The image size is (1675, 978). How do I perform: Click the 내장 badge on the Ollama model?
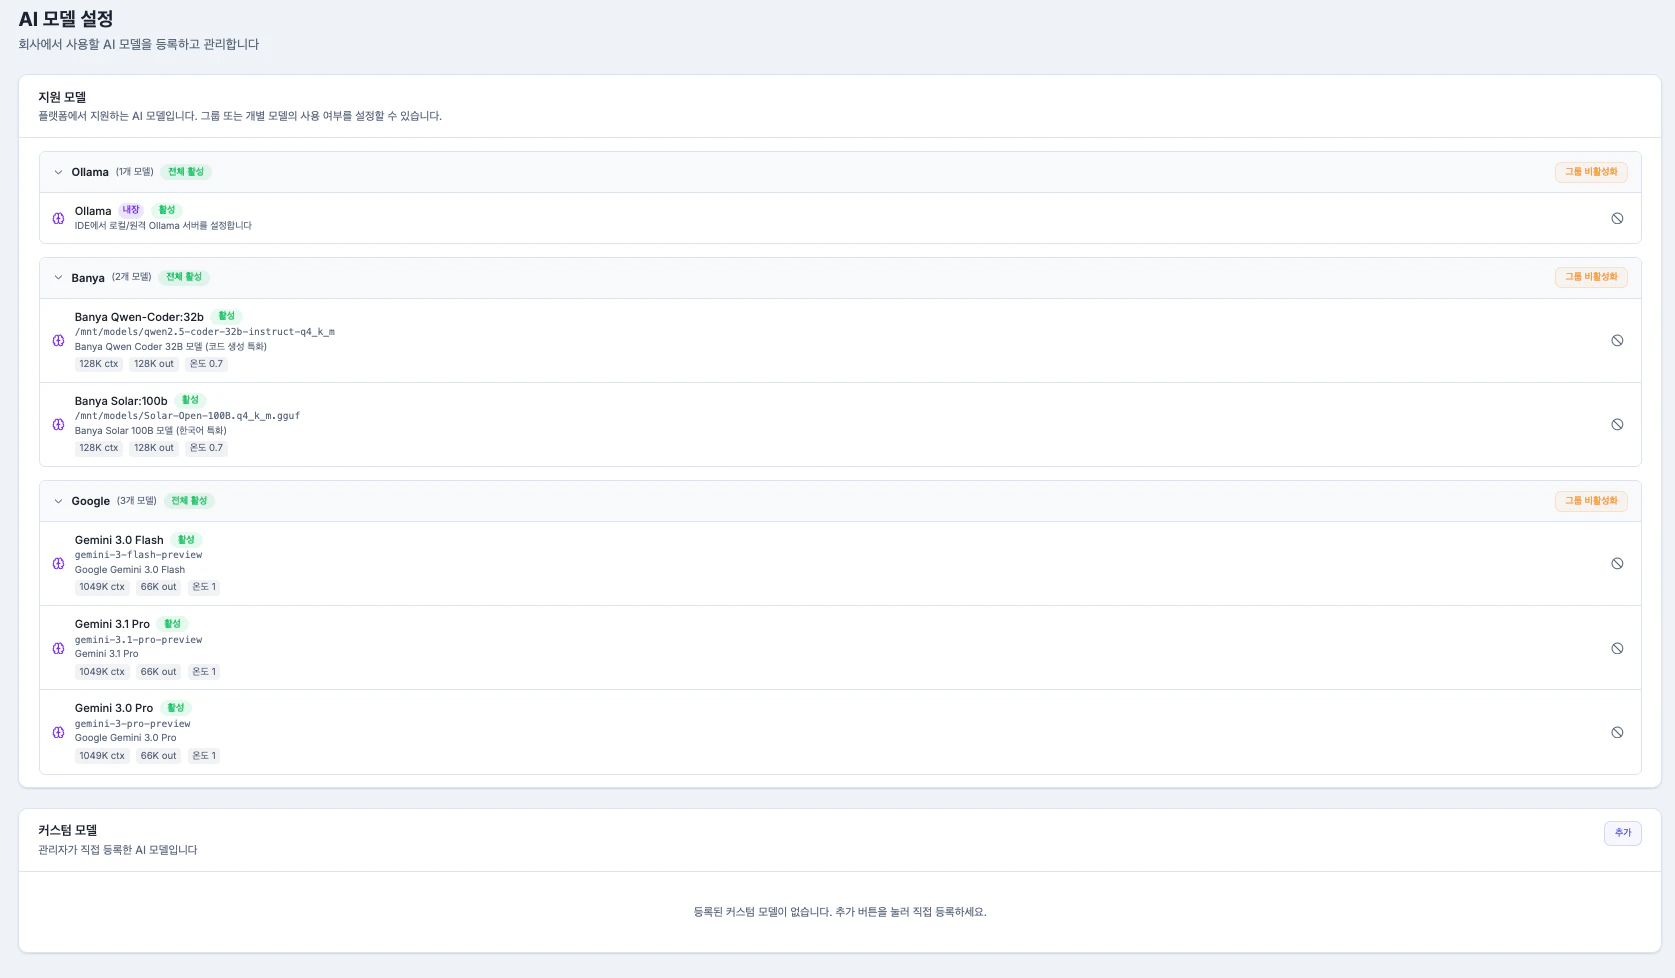(x=131, y=210)
